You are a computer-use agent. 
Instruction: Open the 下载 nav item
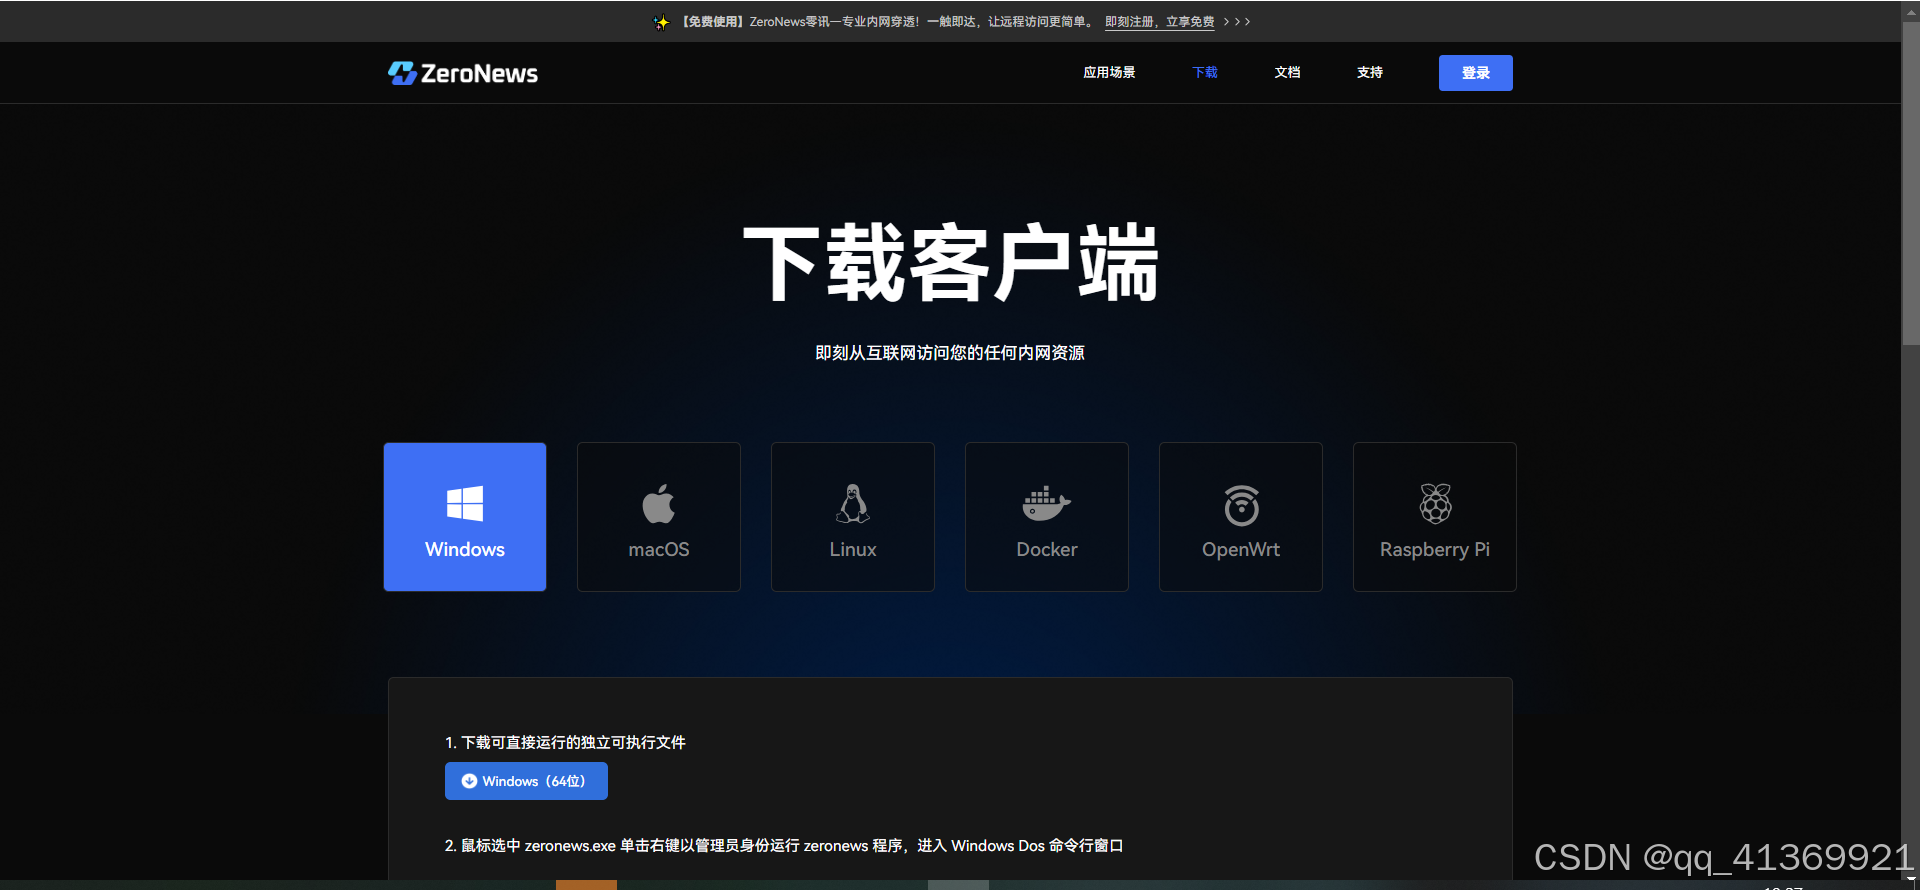tap(1205, 72)
